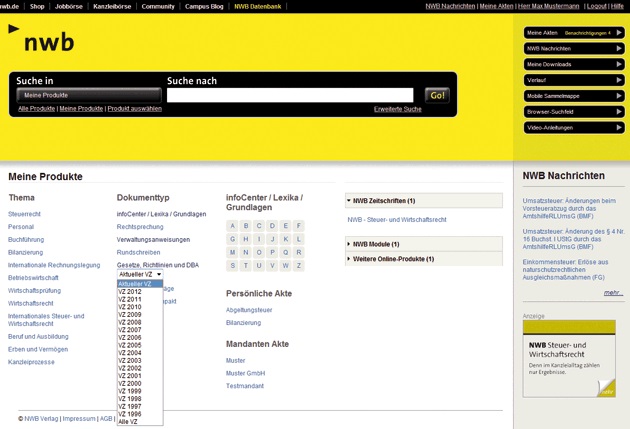Choose VZ 2012 from the dropdown list
The width and height of the screenshot is (630, 429).
coord(130,291)
